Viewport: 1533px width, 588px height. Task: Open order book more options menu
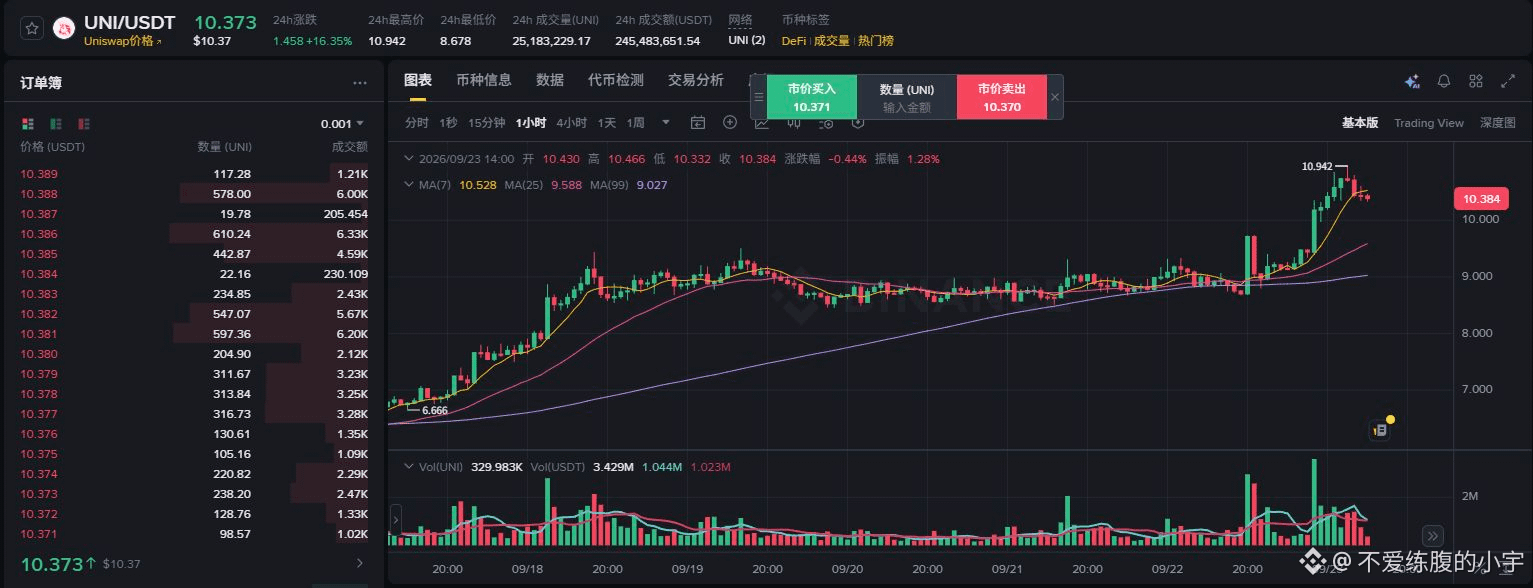tap(360, 83)
